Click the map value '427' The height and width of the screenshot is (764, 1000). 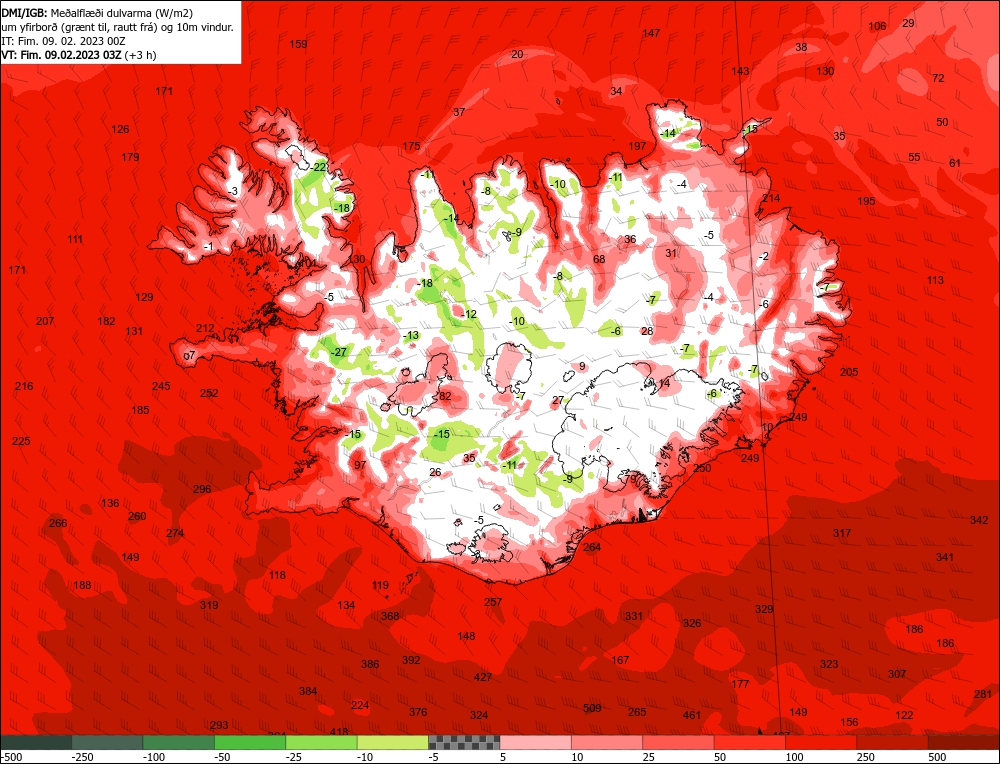point(483,677)
